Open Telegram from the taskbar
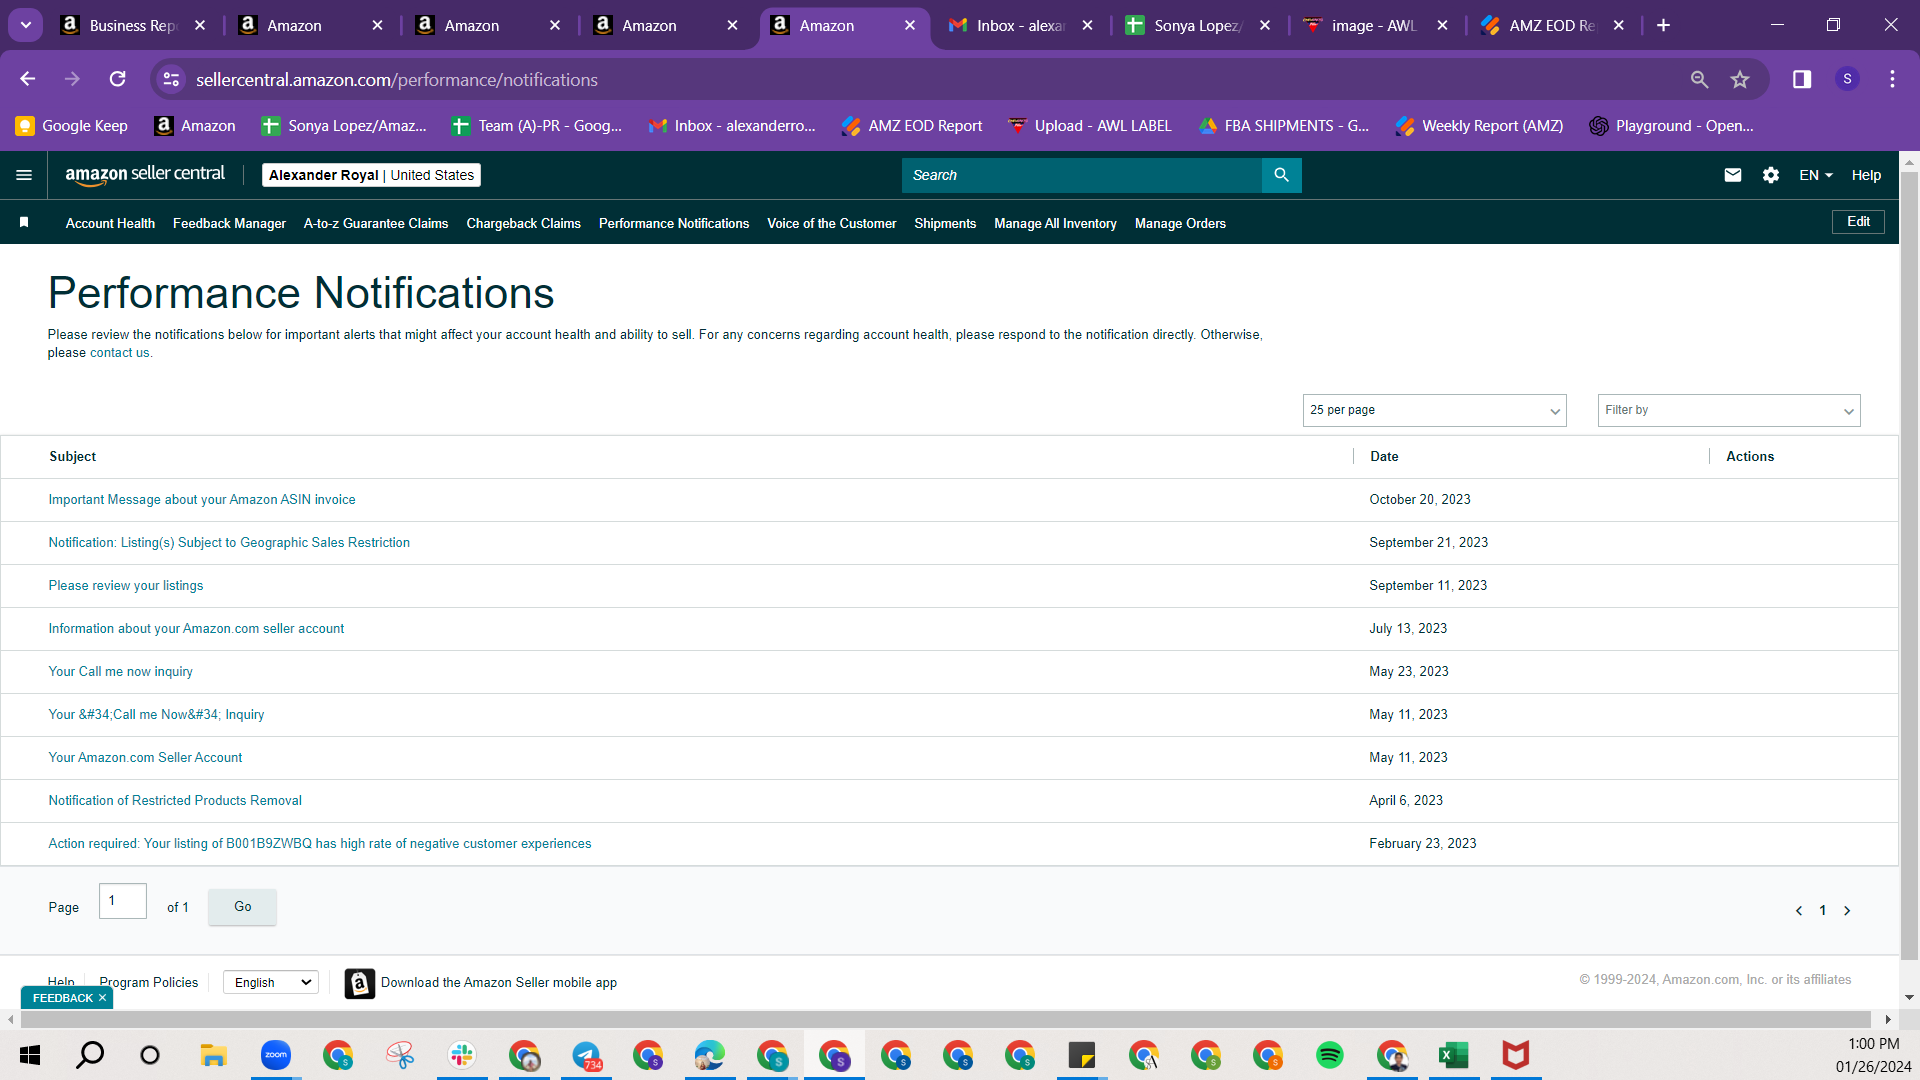Screen dimensions: 1920x1080 586,1055
